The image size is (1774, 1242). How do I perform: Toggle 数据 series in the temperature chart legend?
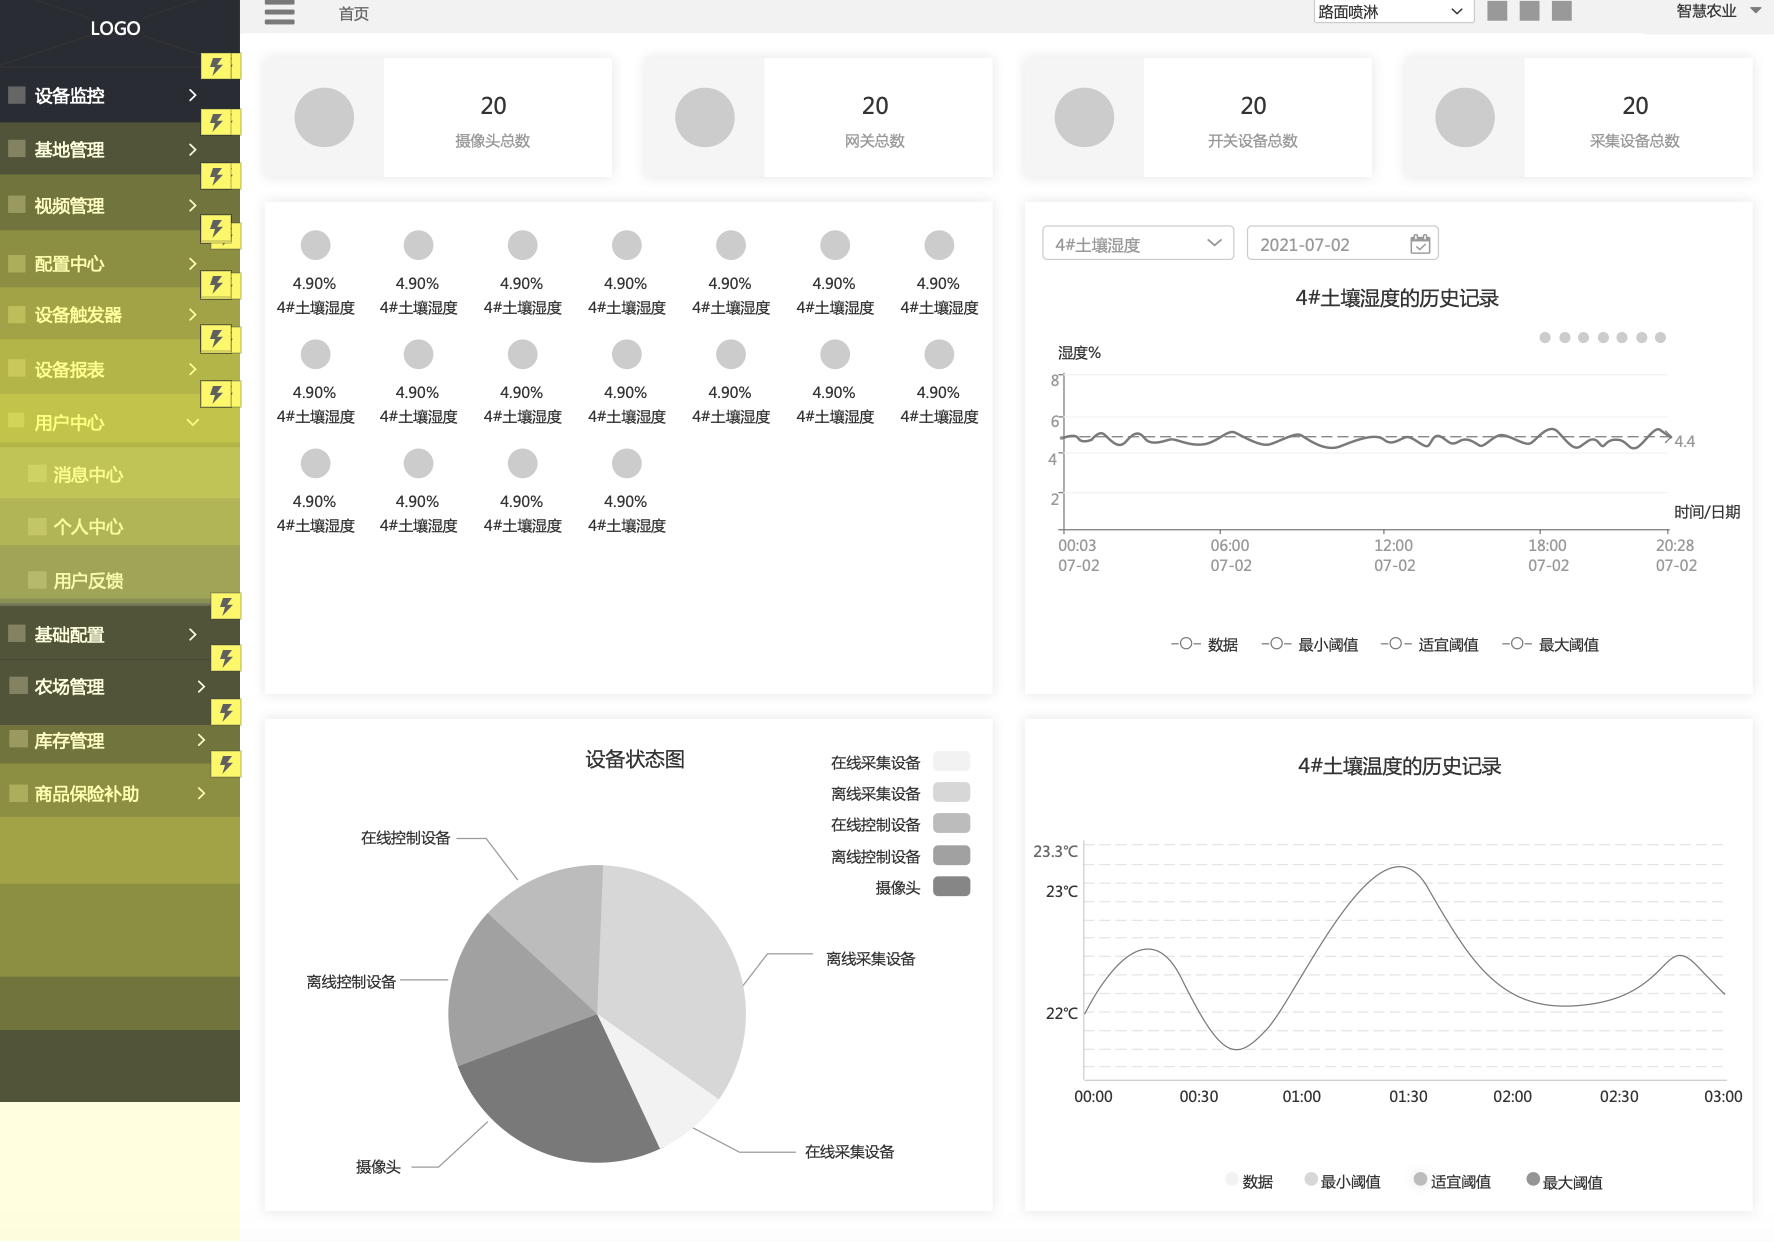pyautogui.click(x=1249, y=1181)
